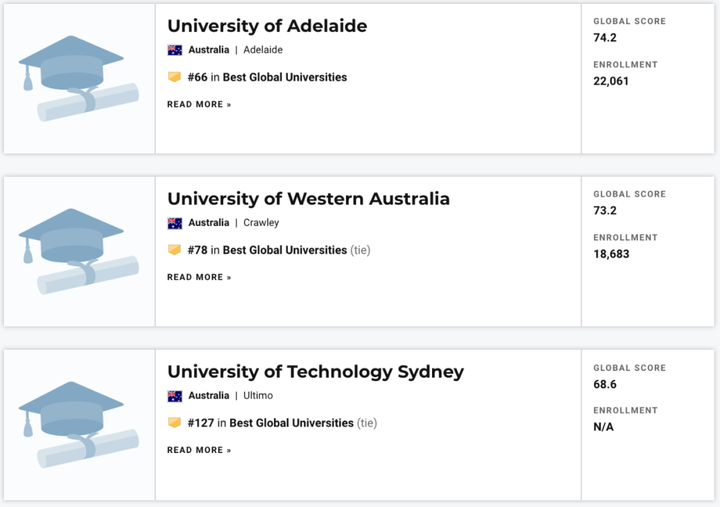Click the gold ranking badge beside #66
Viewport: 720px width, 507px height.
[x=174, y=77]
